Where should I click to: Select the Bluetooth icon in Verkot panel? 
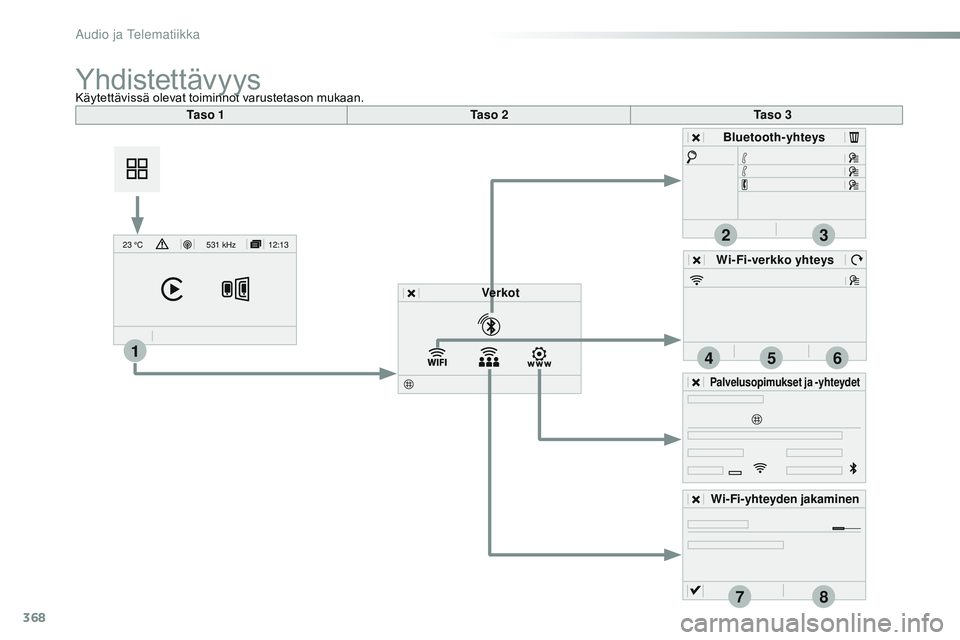[x=490, y=325]
